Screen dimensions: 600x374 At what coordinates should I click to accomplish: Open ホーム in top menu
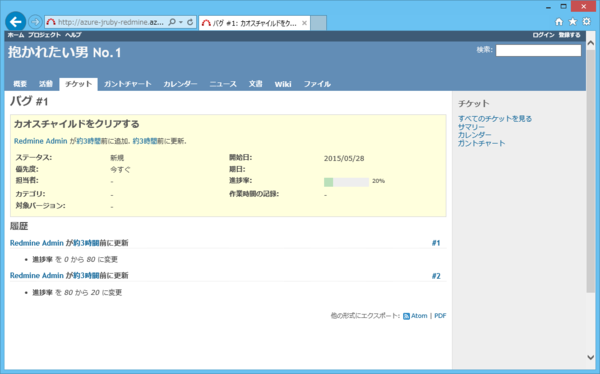(x=16, y=35)
